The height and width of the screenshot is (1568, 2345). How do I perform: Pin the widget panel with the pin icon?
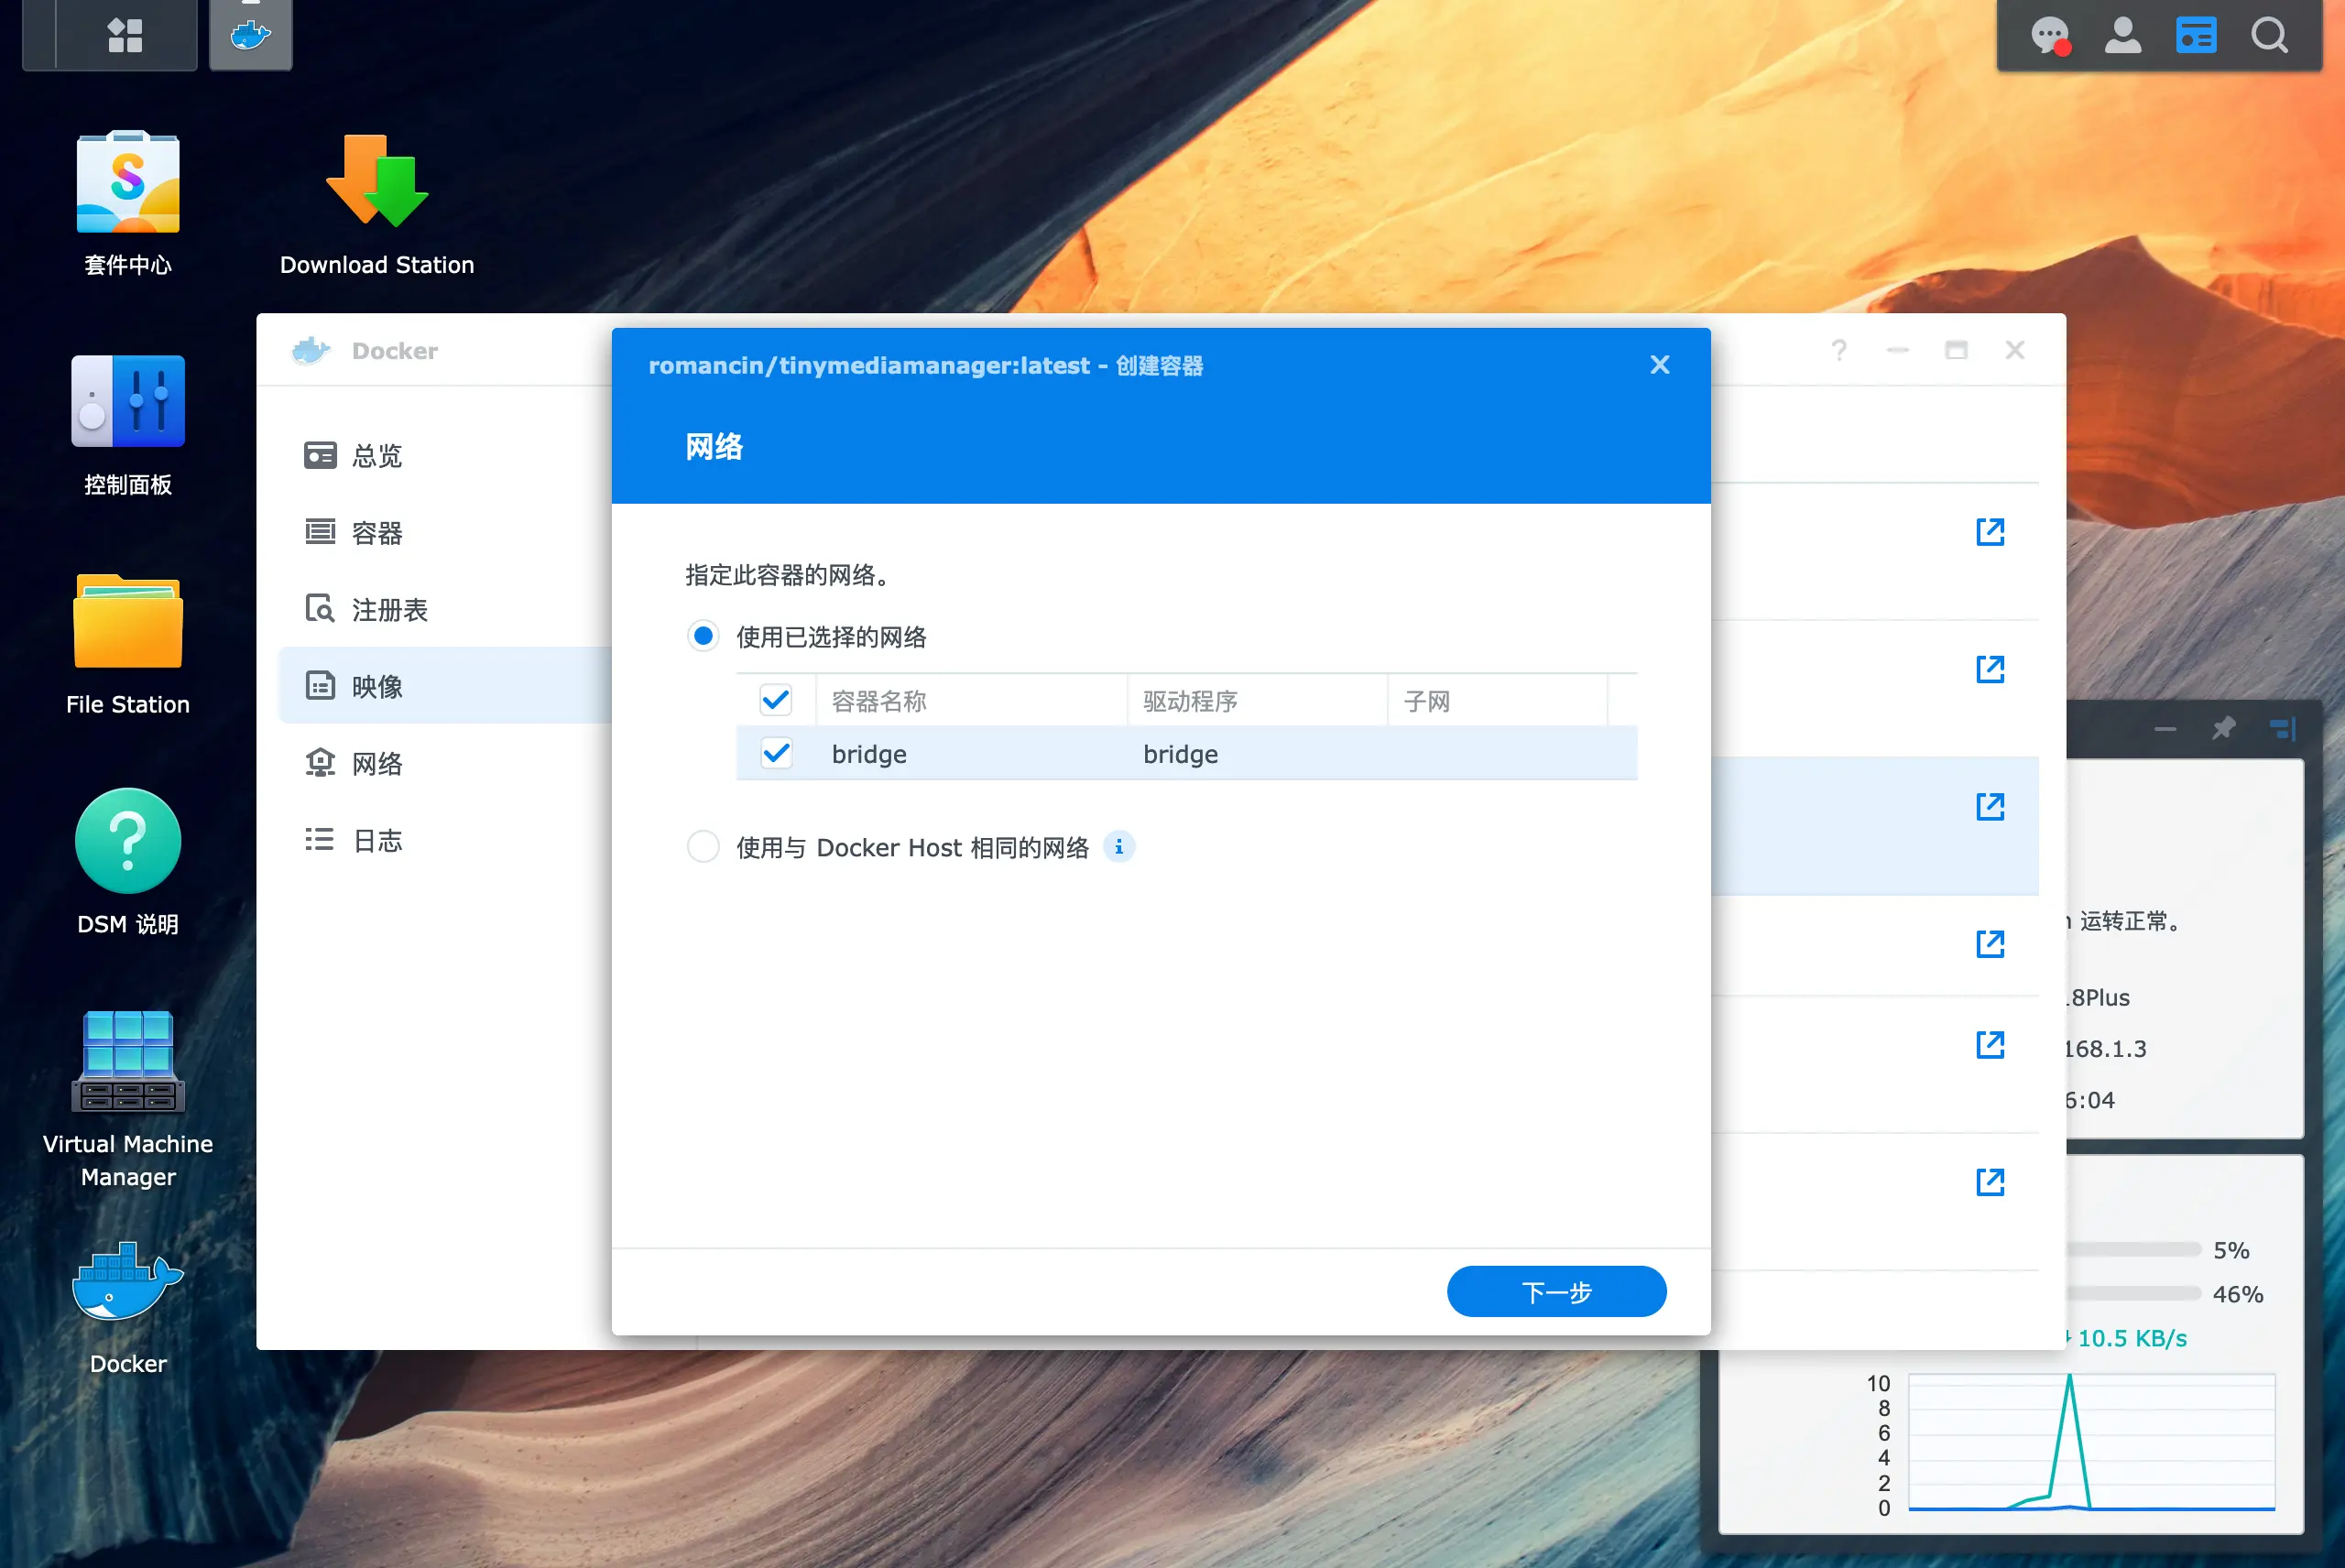(2223, 728)
